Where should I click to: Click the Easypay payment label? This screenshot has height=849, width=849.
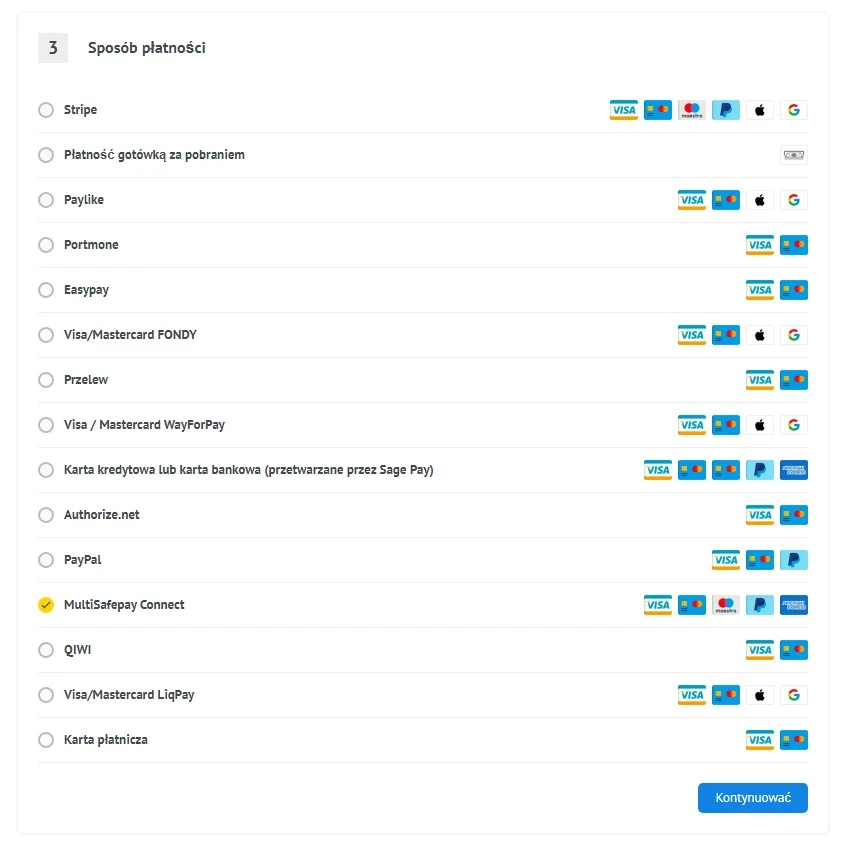point(86,290)
